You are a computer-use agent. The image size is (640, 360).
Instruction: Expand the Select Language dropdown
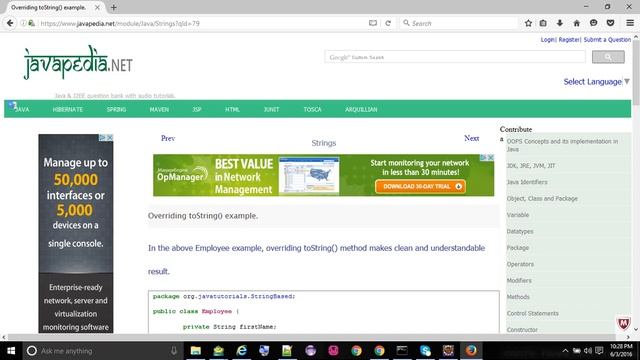pos(596,82)
